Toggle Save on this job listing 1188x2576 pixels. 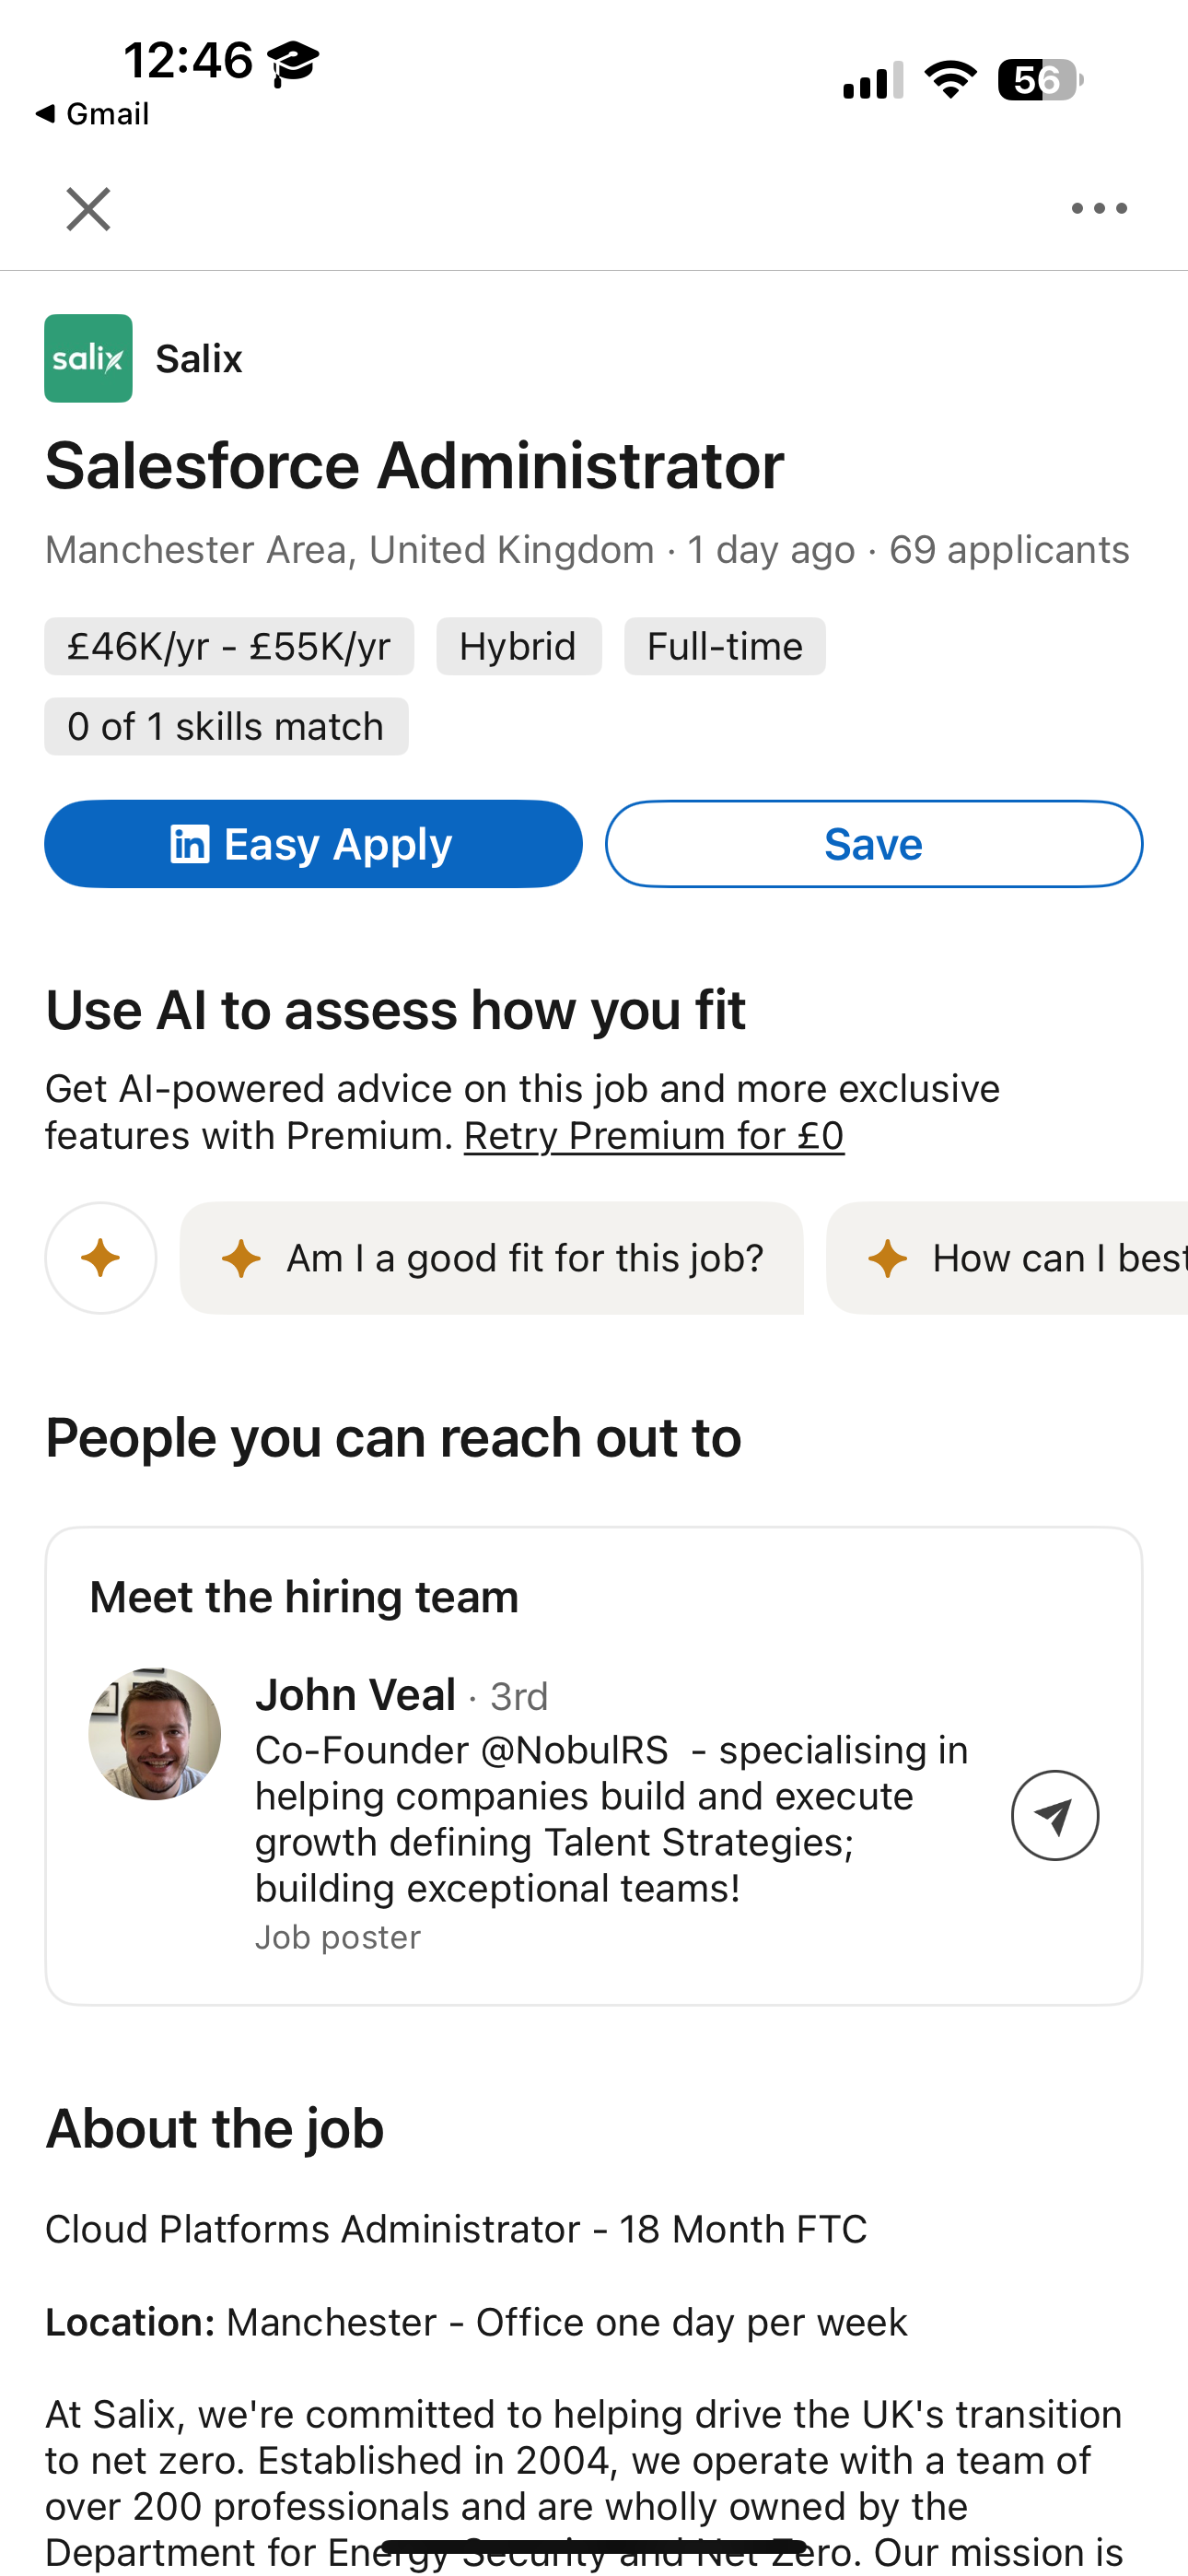872,843
